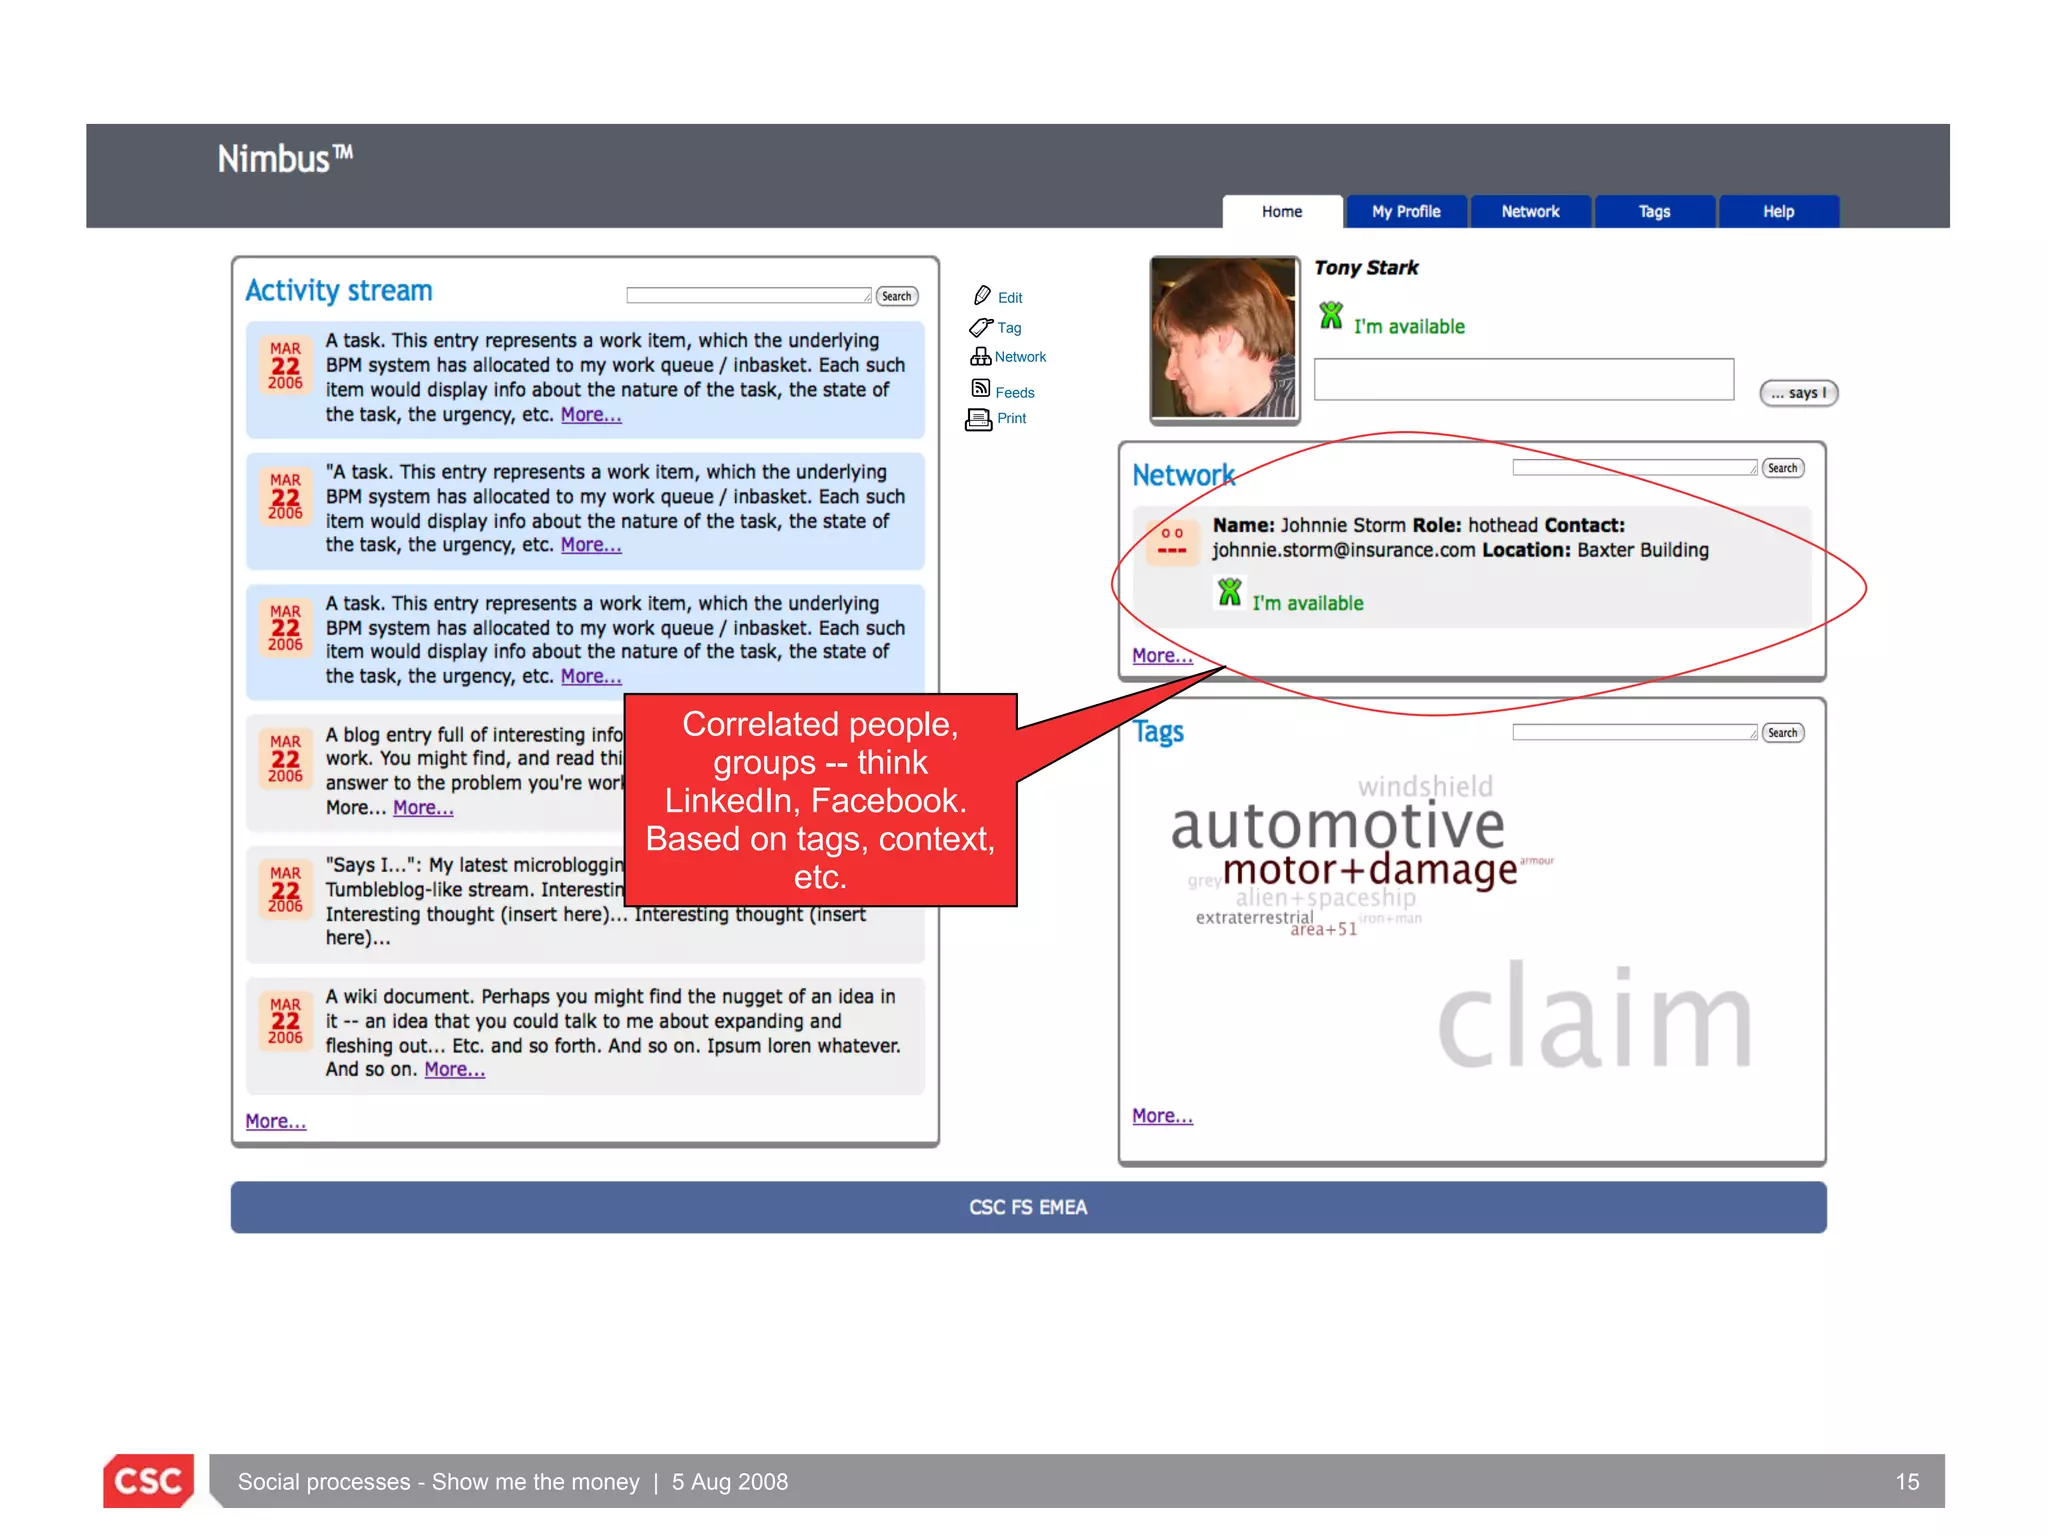Viewport: 2048px width, 1536px height.
Task: Click the CSC FS EMEA footer bar
Action: point(1028,1207)
